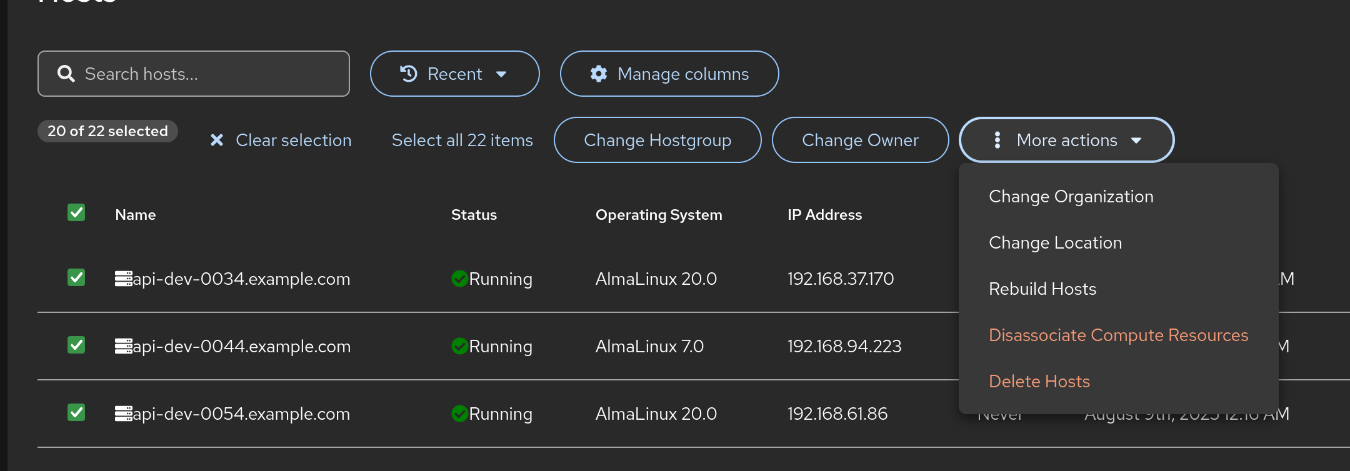Toggle the select-all checkbox in table header
The width and height of the screenshot is (1350, 471).
[x=76, y=212]
